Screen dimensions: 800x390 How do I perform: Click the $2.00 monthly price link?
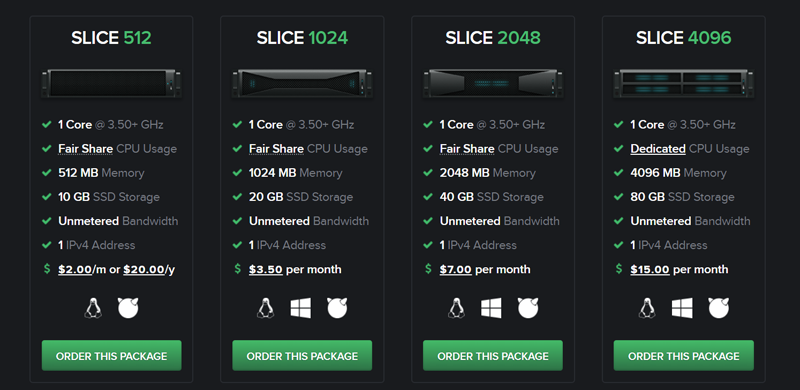[x=75, y=270]
